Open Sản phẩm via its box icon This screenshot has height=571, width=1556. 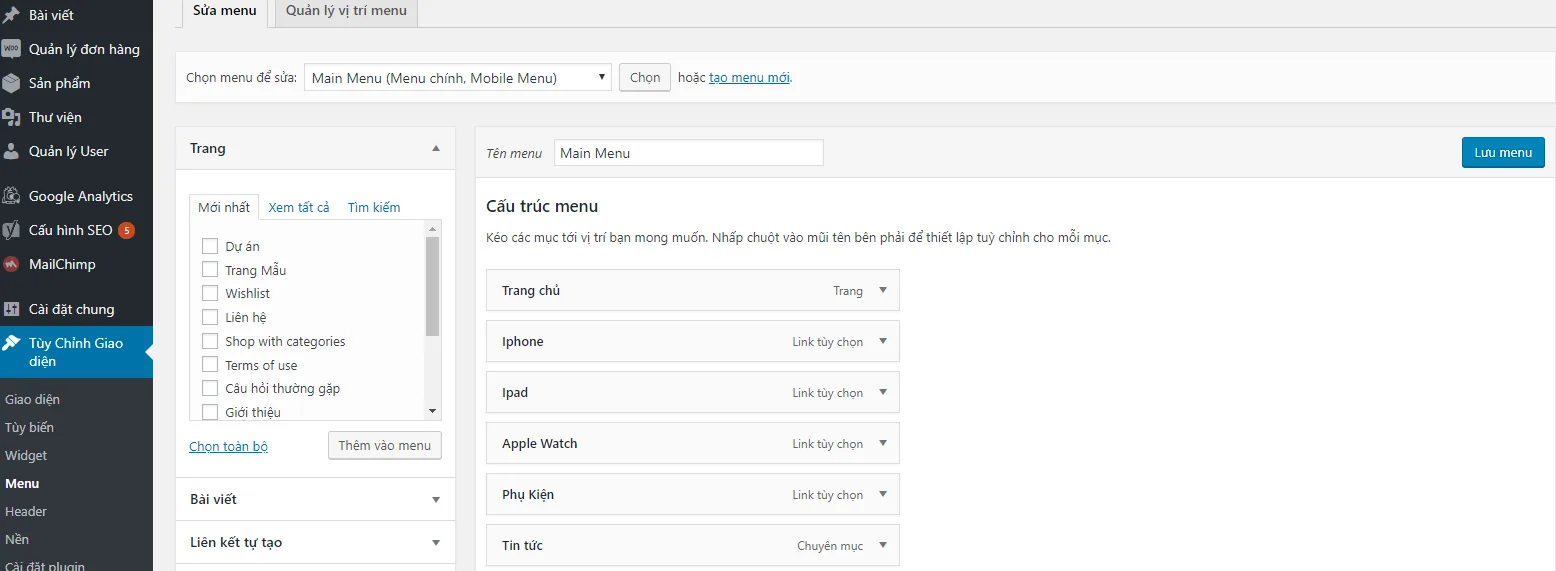11,83
